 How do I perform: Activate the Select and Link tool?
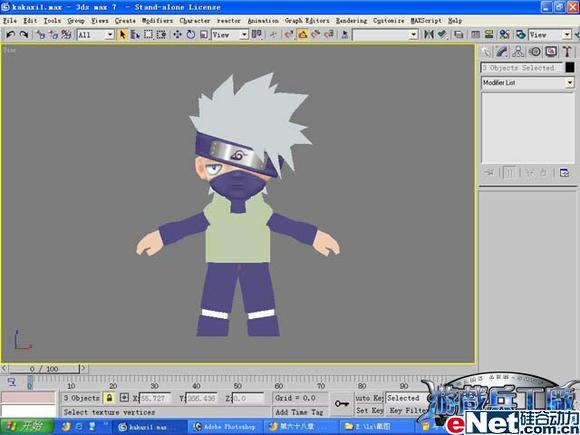click(41, 35)
